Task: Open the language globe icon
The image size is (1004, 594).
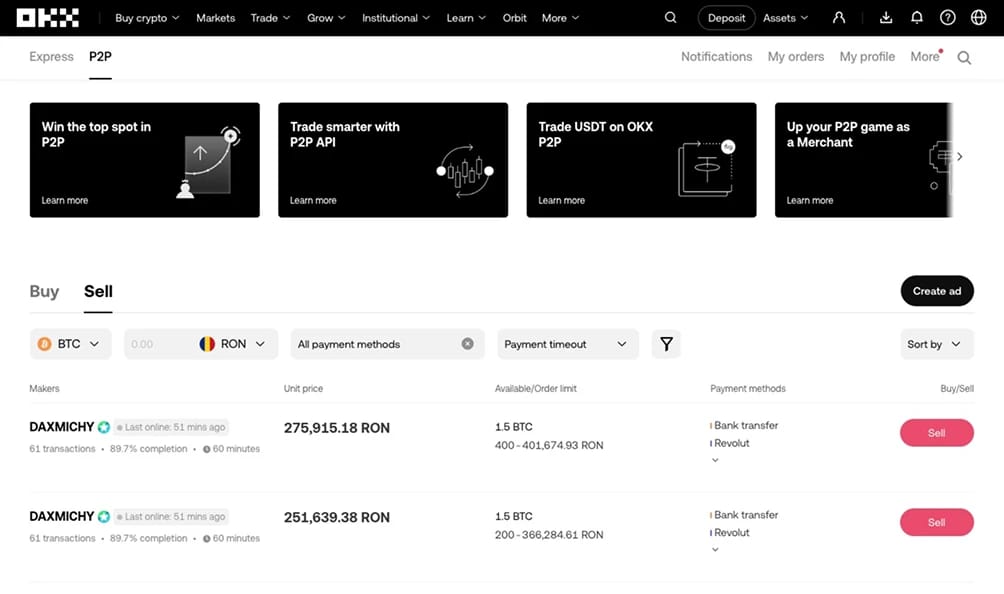Action: (x=978, y=18)
